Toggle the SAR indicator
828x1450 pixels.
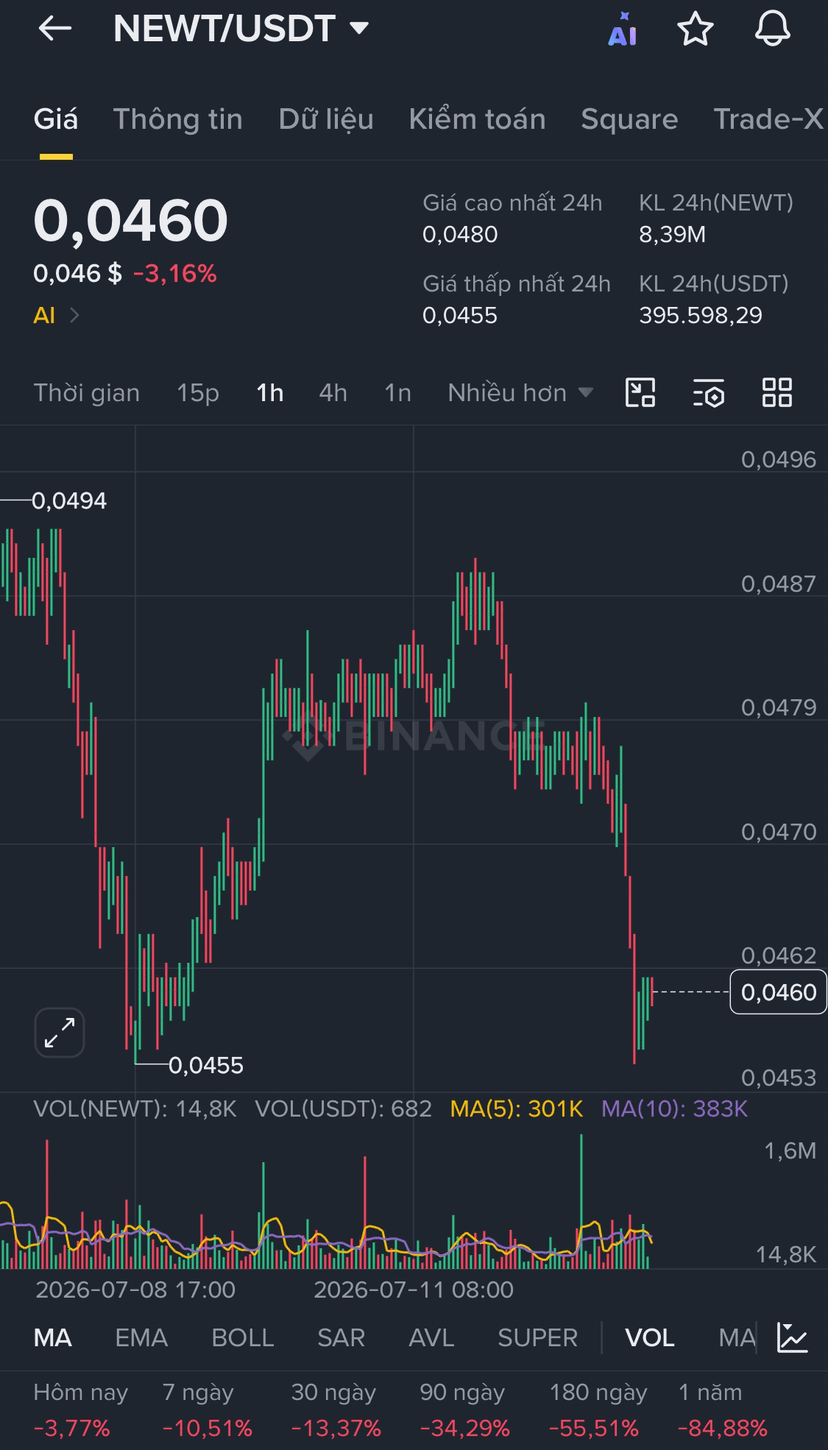click(341, 1338)
